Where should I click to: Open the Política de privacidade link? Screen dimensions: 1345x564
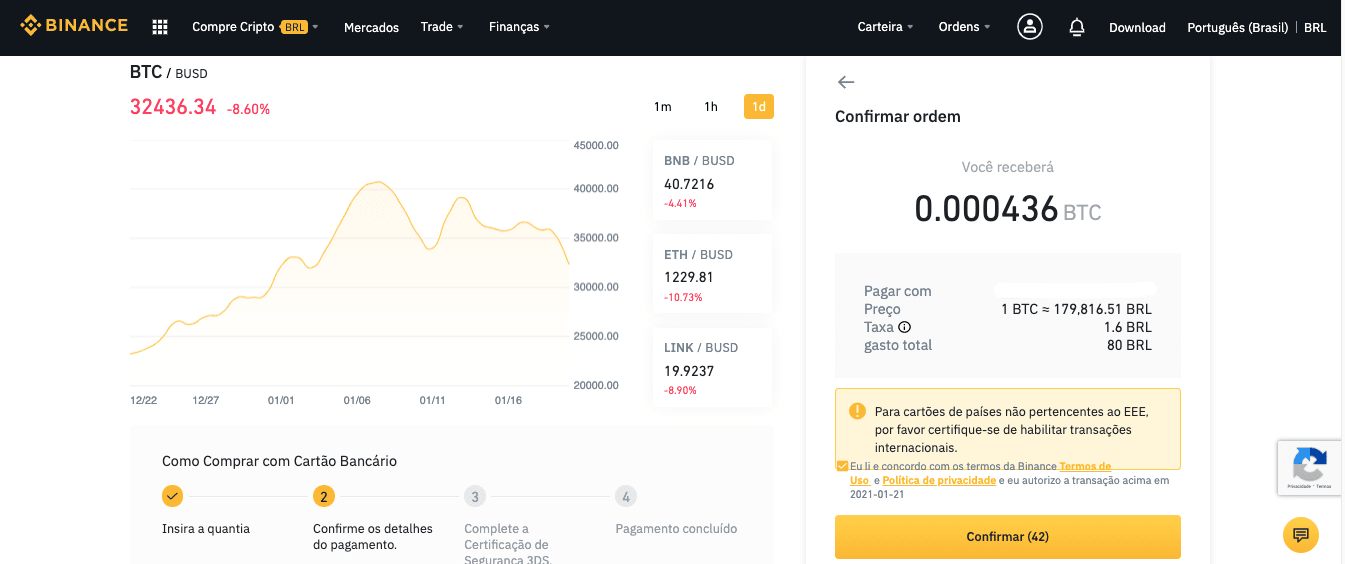coord(939,480)
